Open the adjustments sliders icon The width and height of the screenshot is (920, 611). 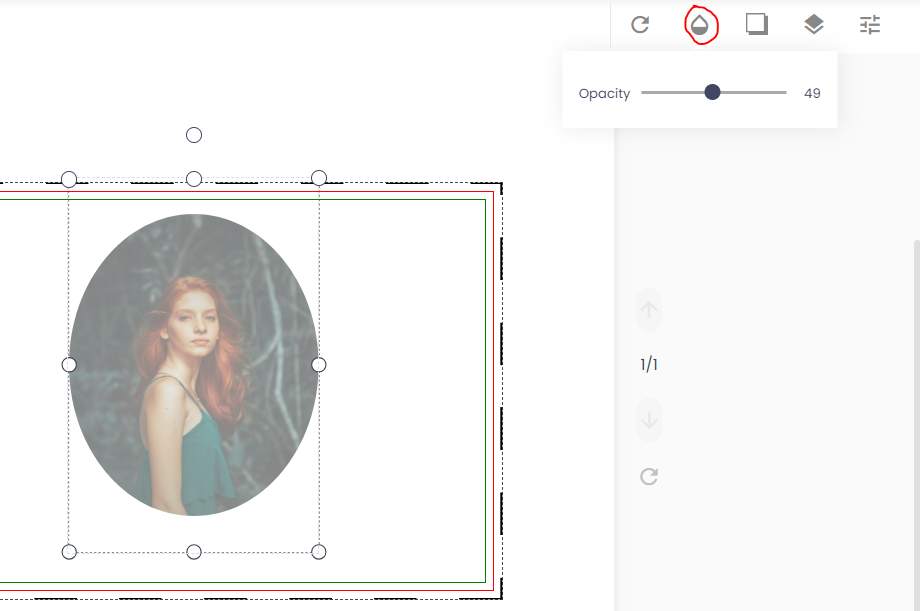point(870,25)
